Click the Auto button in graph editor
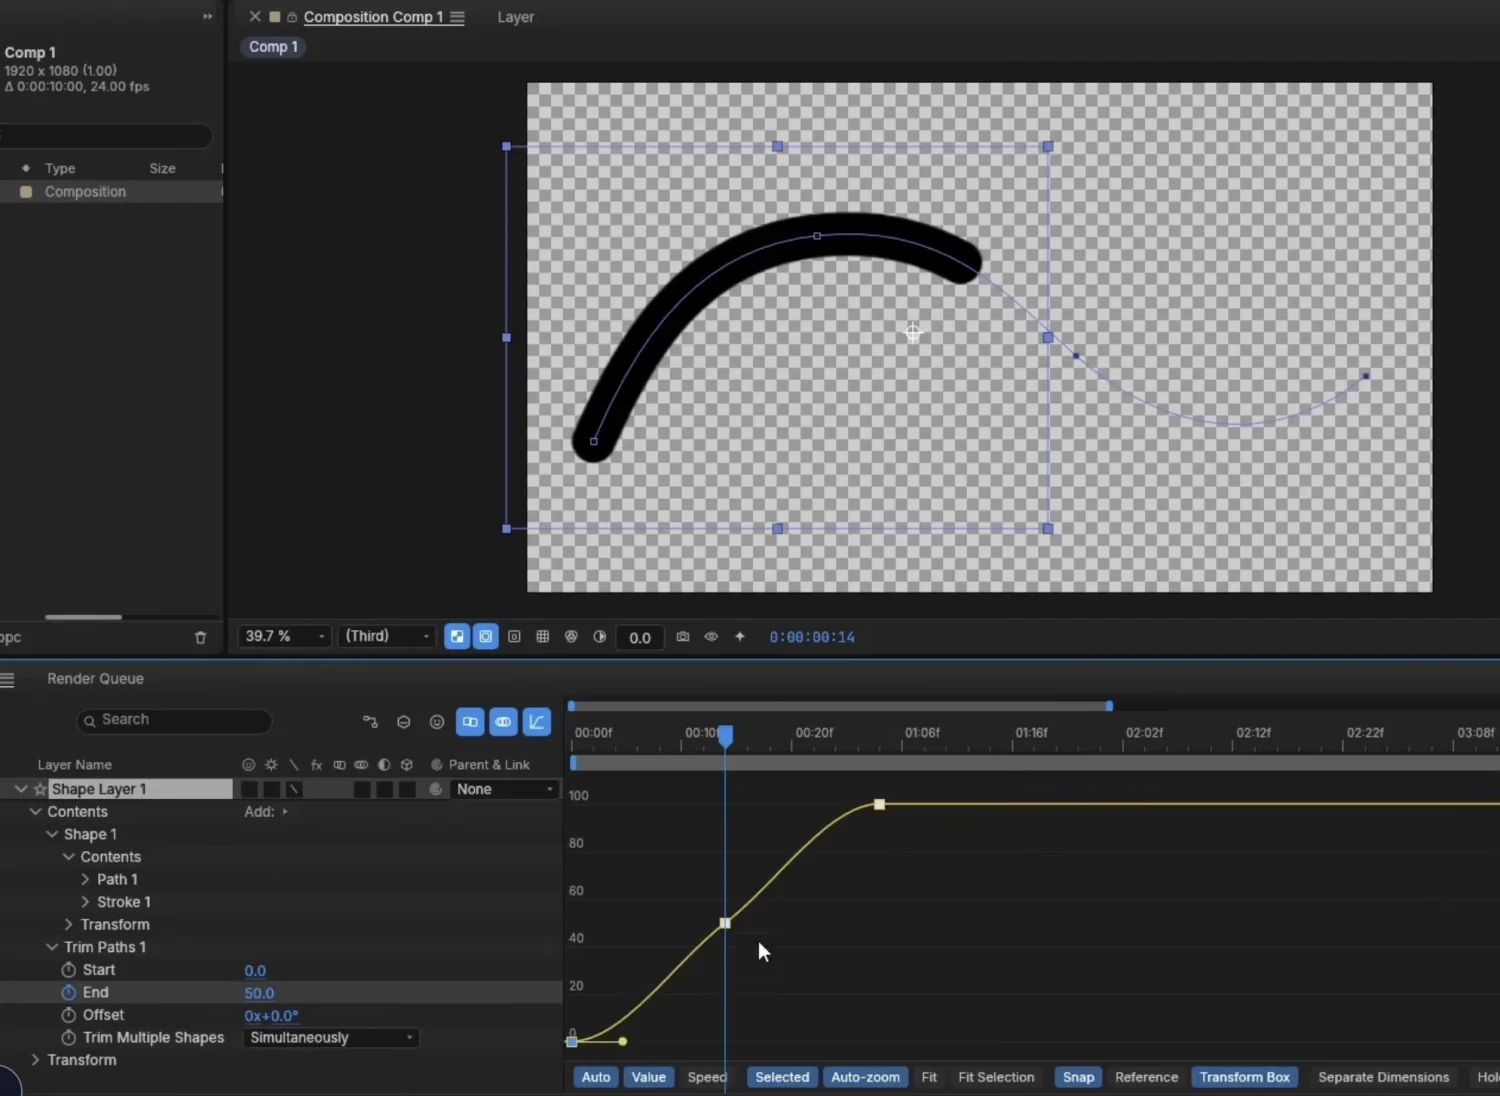 pos(596,1077)
